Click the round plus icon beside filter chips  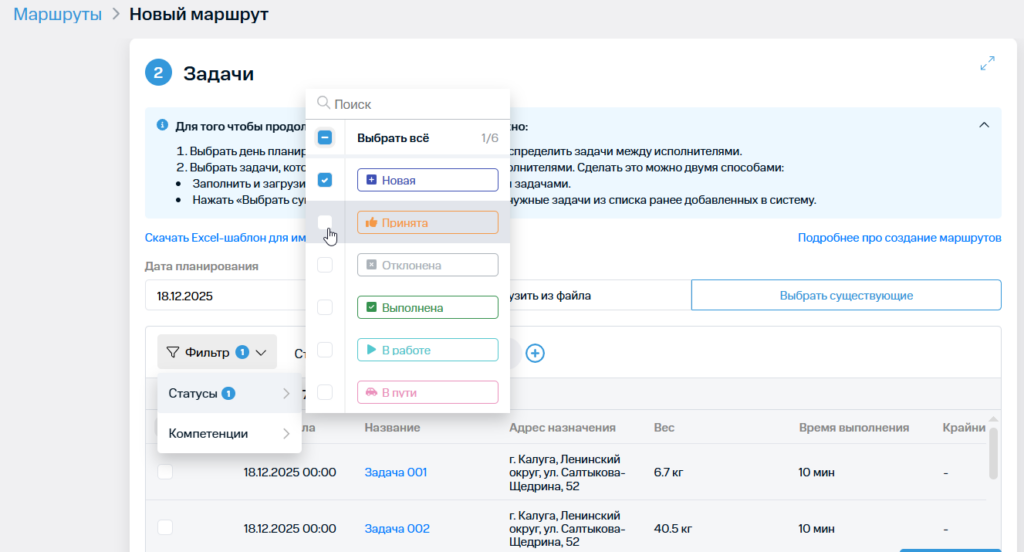click(x=535, y=353)
